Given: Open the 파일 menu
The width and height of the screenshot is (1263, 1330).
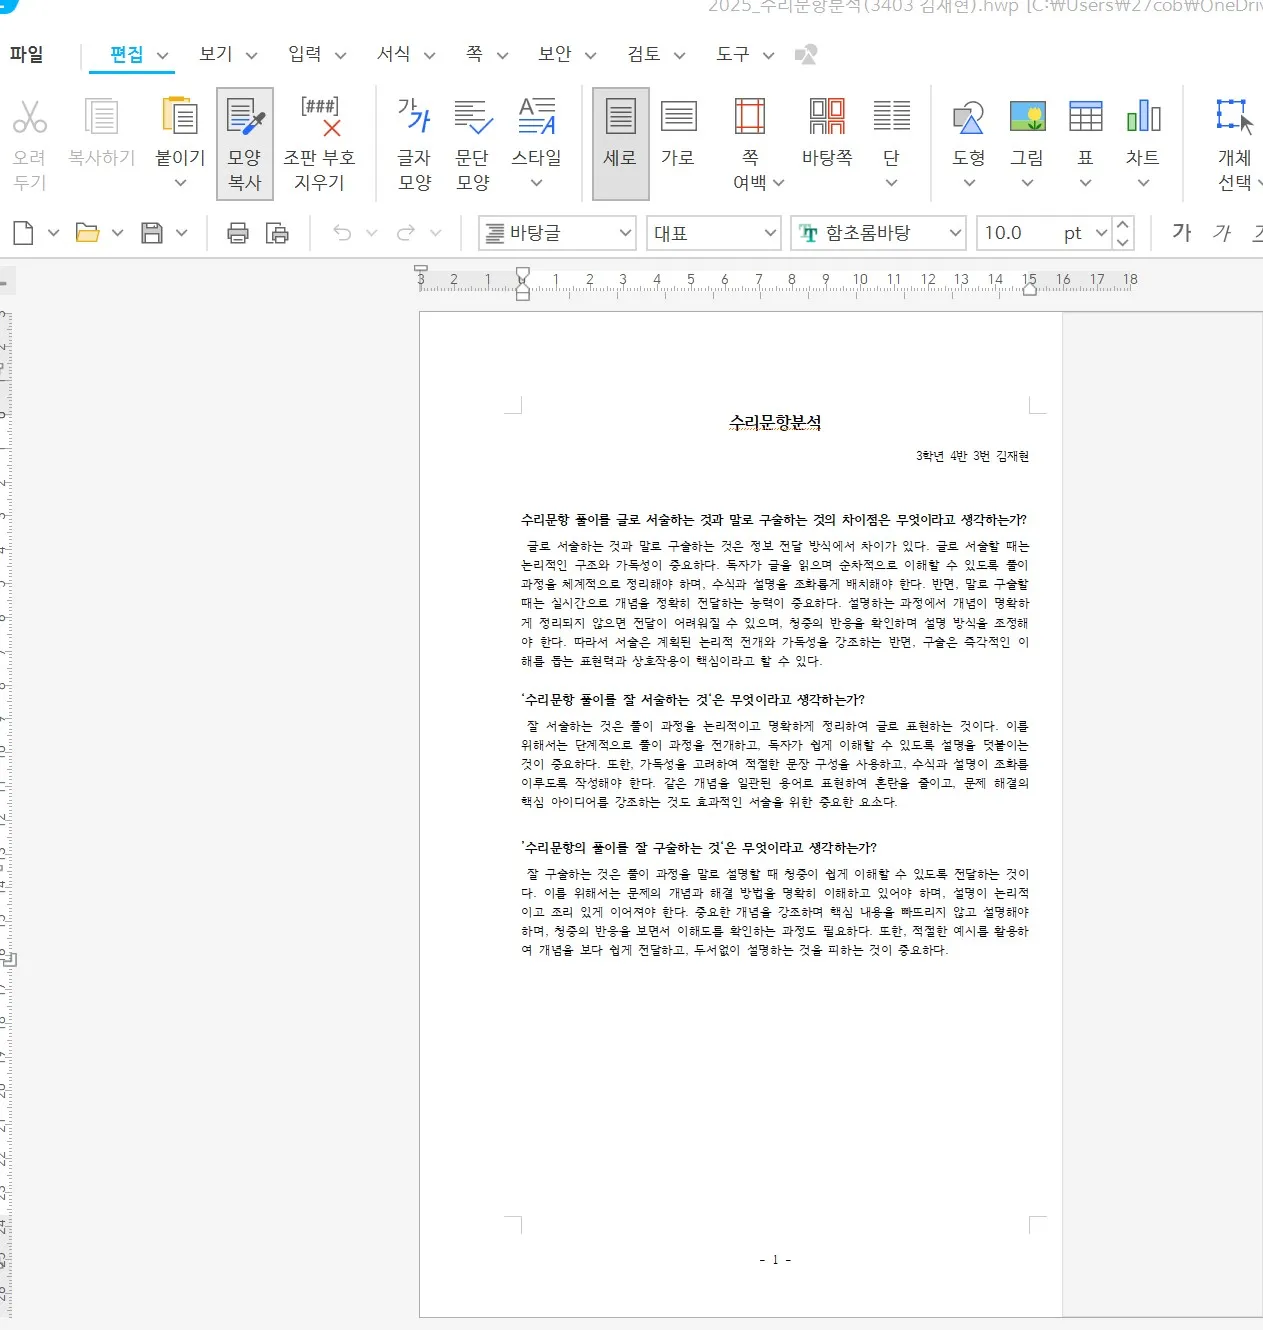Looking at the screenshot, I should [27, 55].
